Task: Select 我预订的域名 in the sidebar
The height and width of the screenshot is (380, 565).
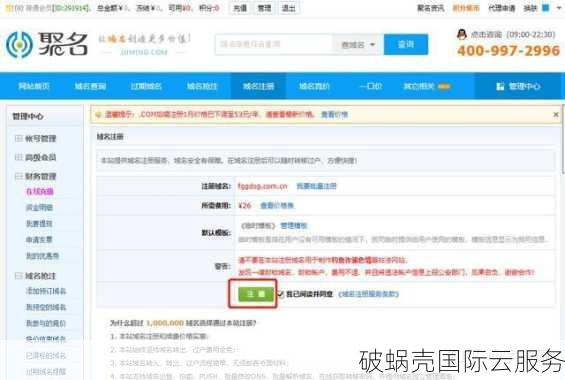Action: pyautogui.click(x=46, y=307)
